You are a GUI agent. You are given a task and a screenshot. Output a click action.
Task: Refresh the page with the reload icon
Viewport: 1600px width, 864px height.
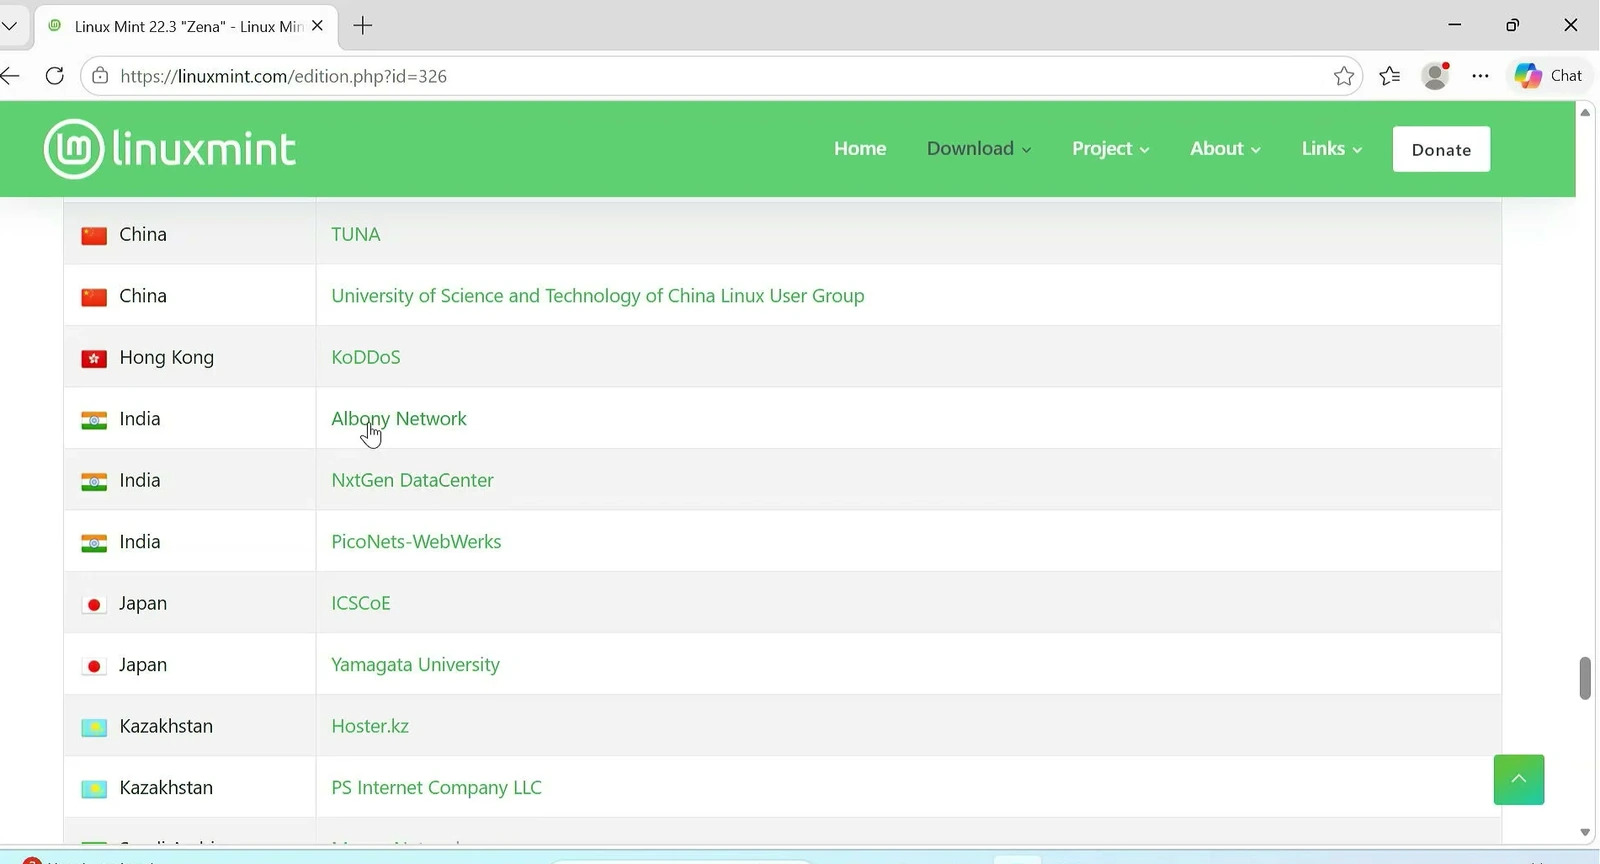coord(55,76)
